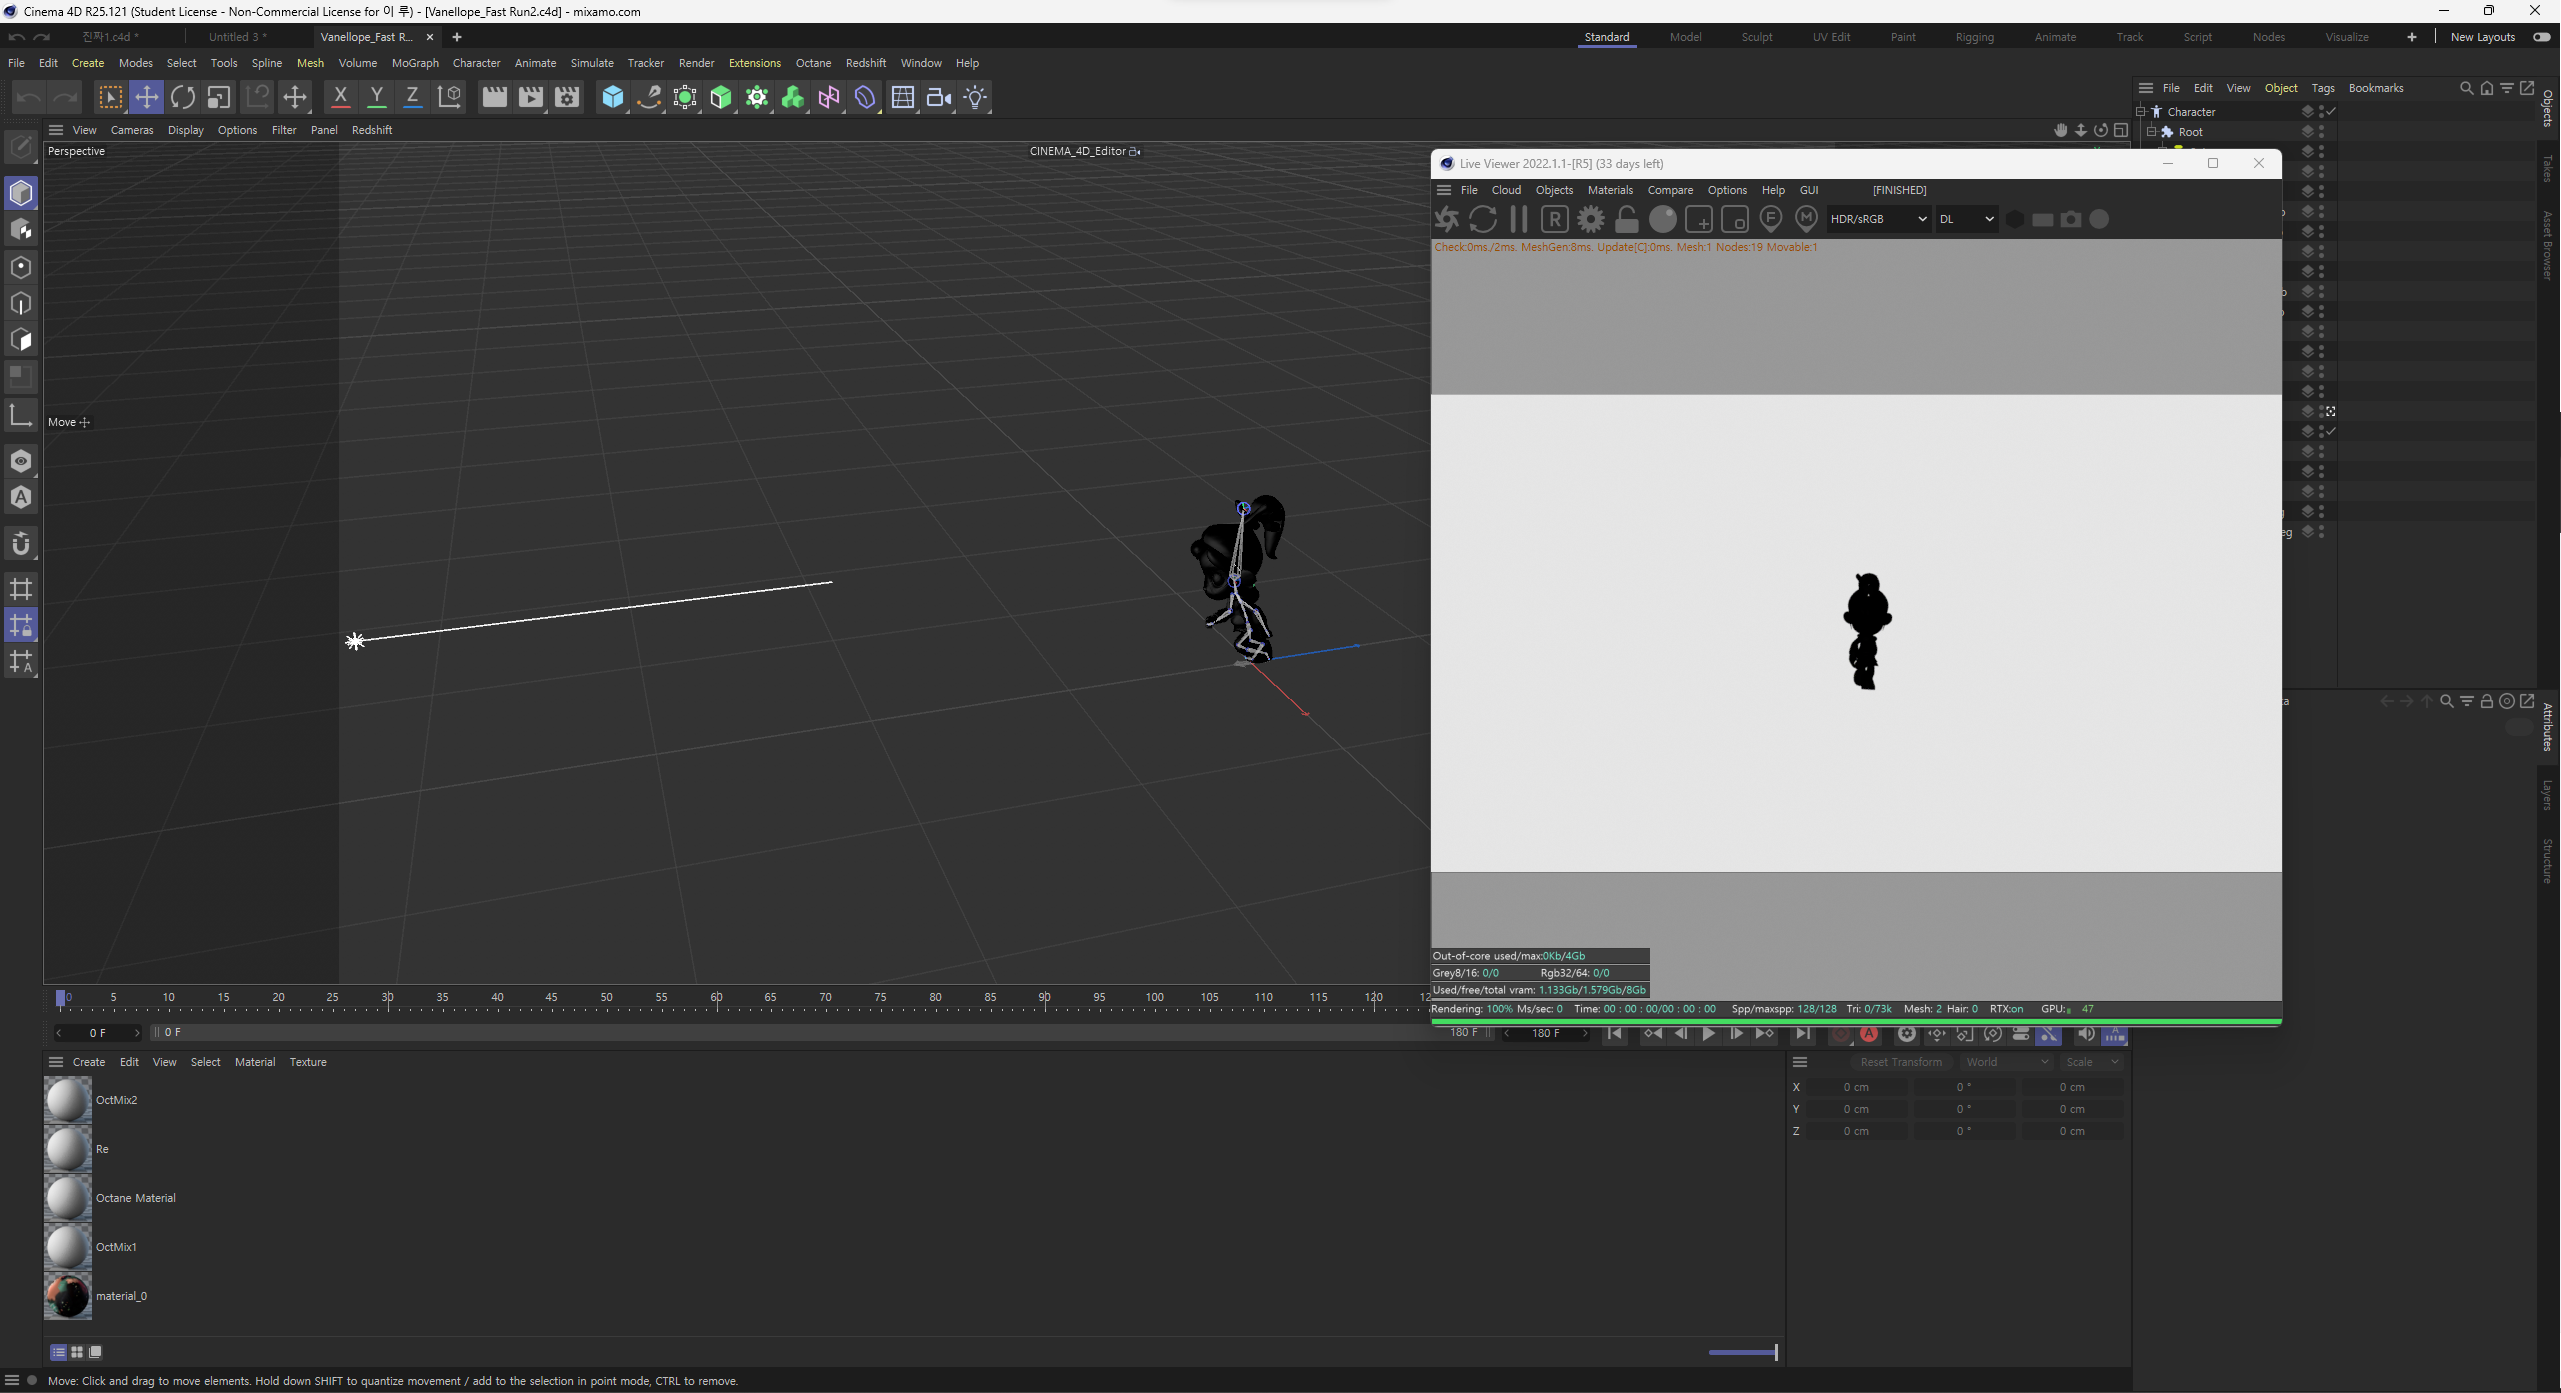The height and width of the screenshot is (1393, 2561).
Task: Go to the start of the animation
Action: coord(1615,1034)
